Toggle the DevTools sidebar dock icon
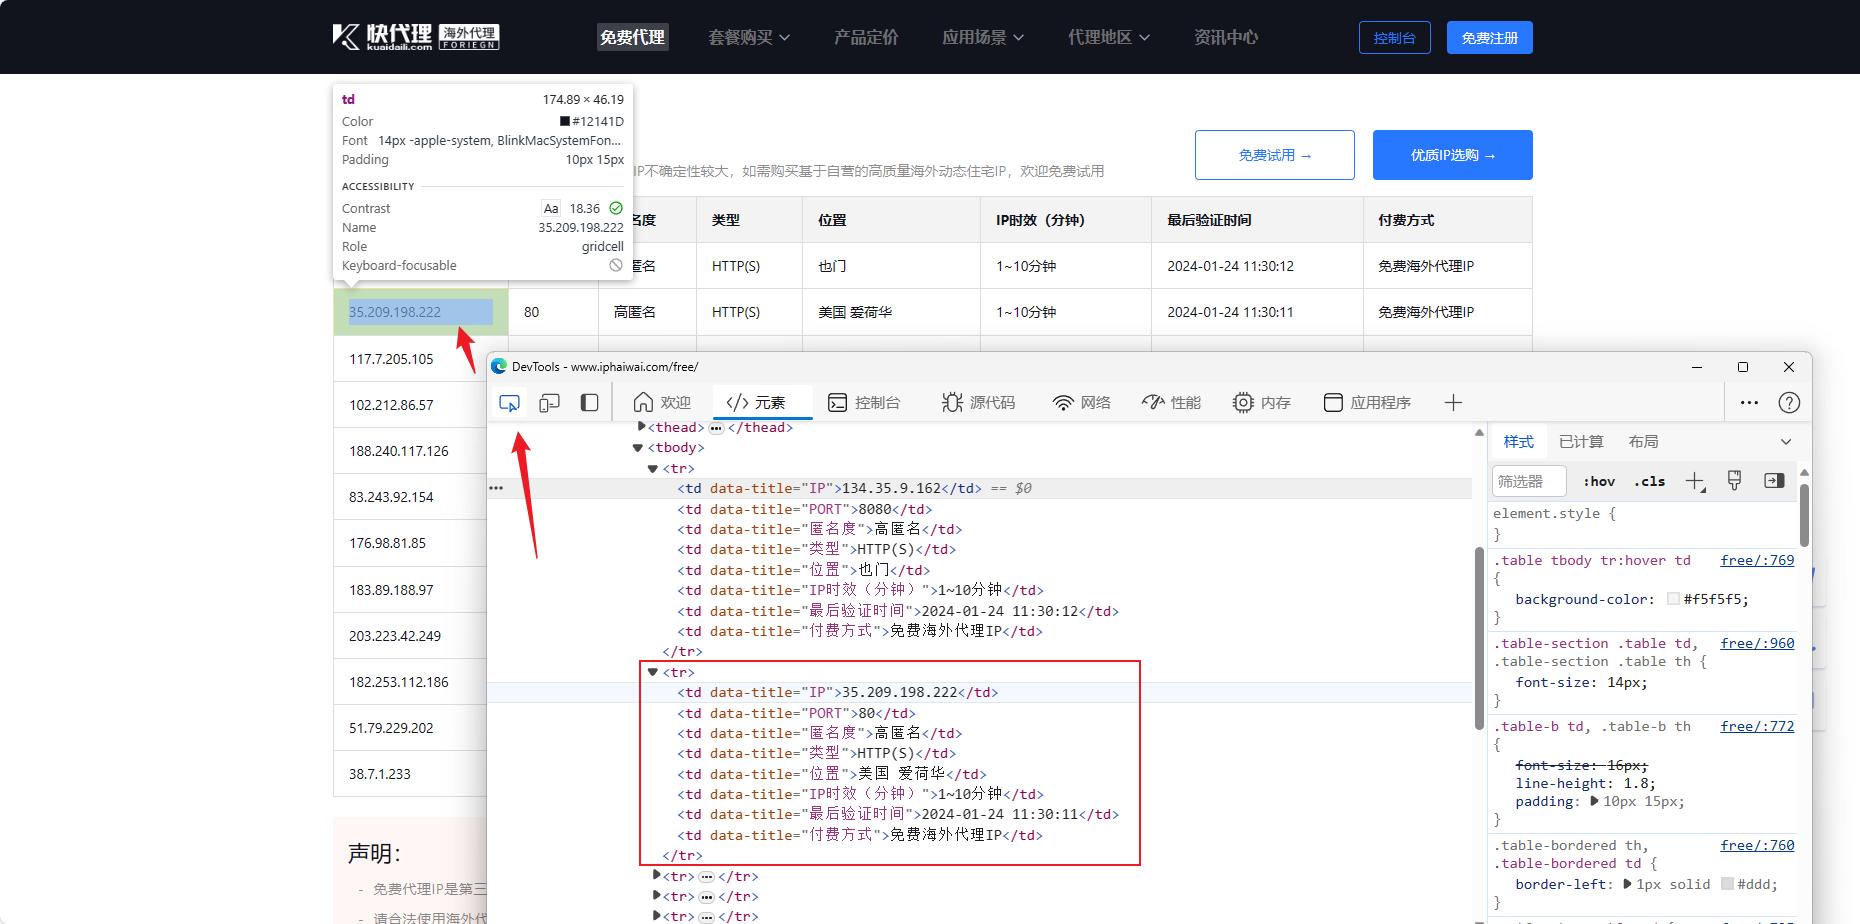The image size is (1860, 924). point(590,402)
